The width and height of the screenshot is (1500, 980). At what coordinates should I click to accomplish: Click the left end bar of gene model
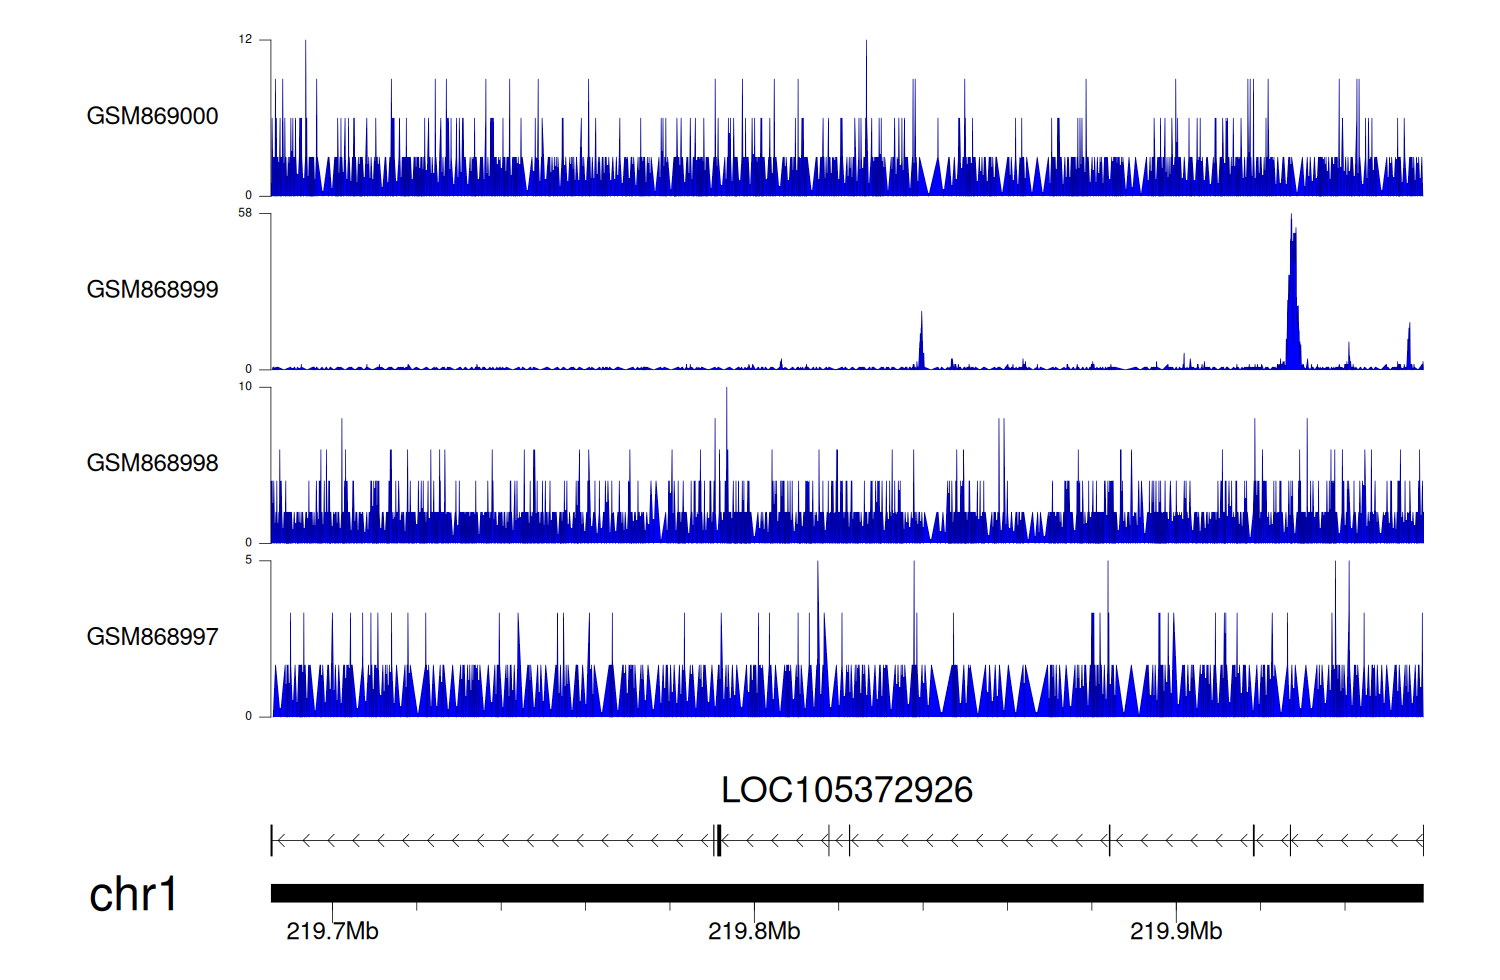pyautogui.click(x=272, y=841)
